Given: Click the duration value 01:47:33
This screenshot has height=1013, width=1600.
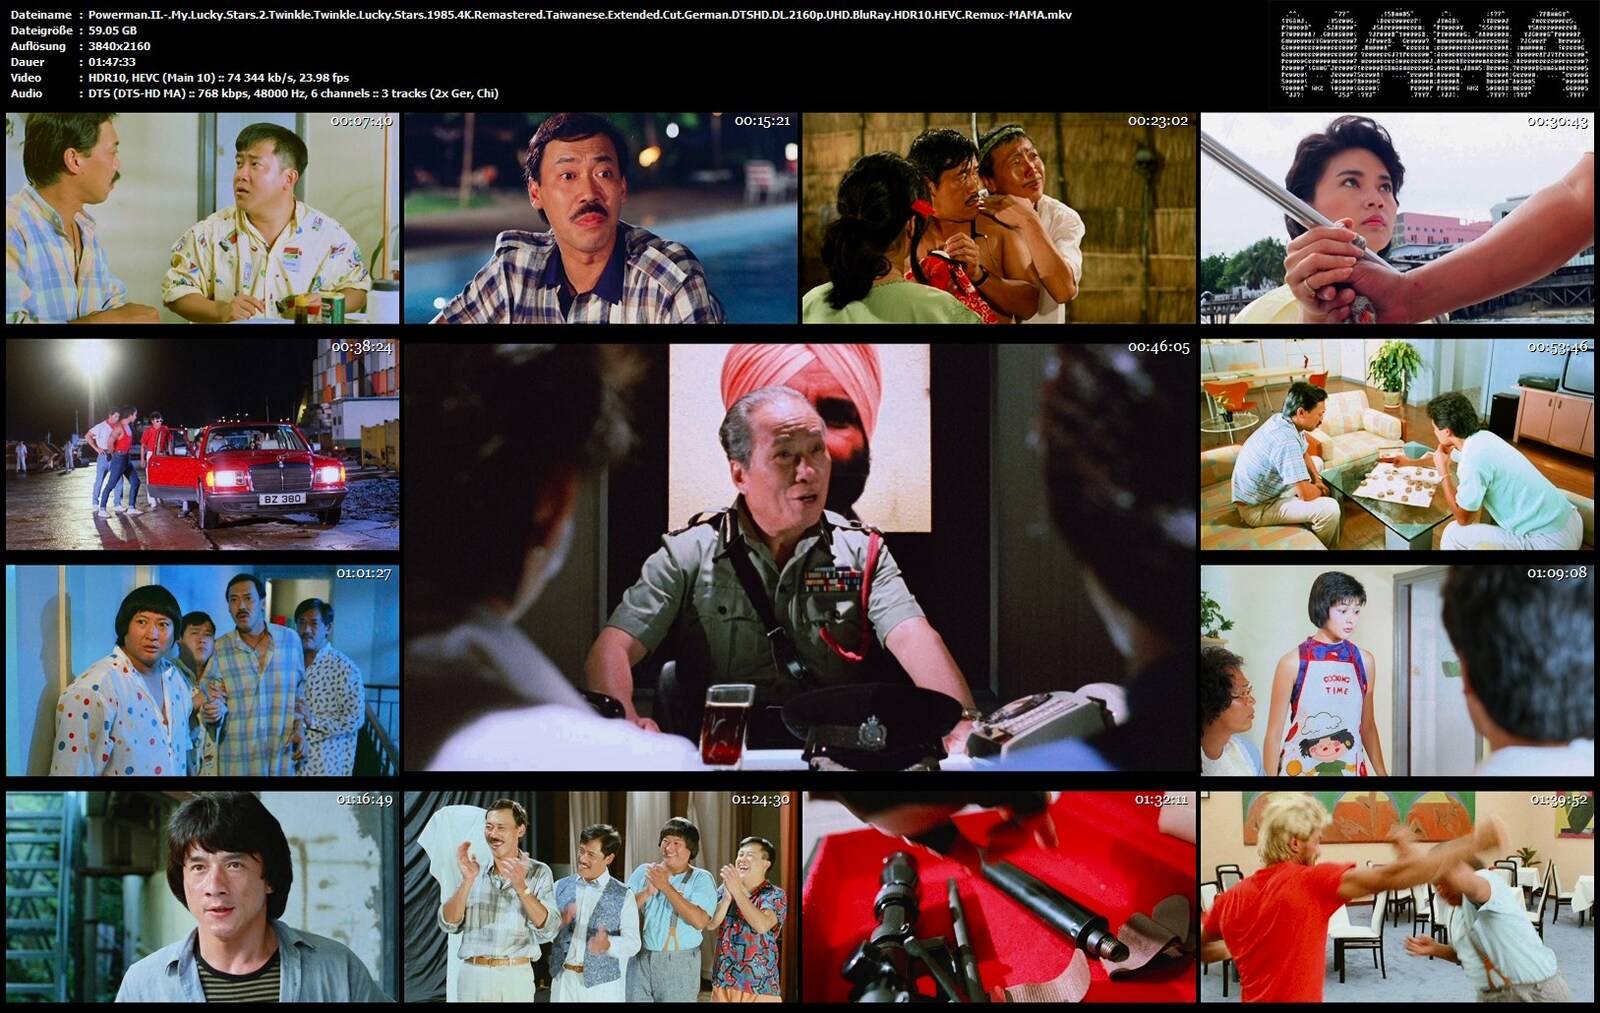Looking at the screenshot, I should 112,62.
